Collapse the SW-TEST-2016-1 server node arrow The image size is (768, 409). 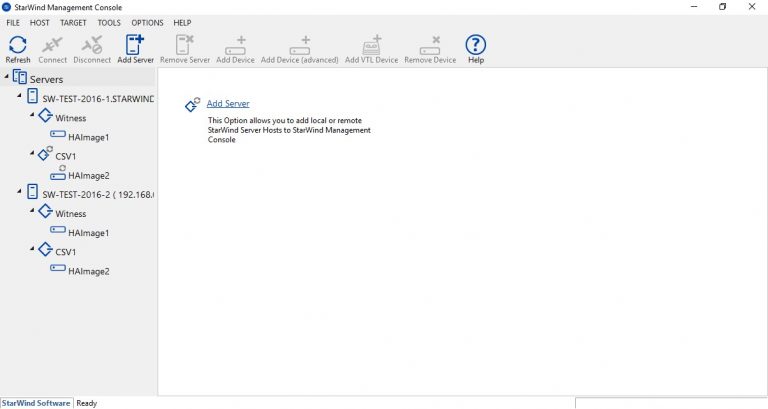coord(19,98)
